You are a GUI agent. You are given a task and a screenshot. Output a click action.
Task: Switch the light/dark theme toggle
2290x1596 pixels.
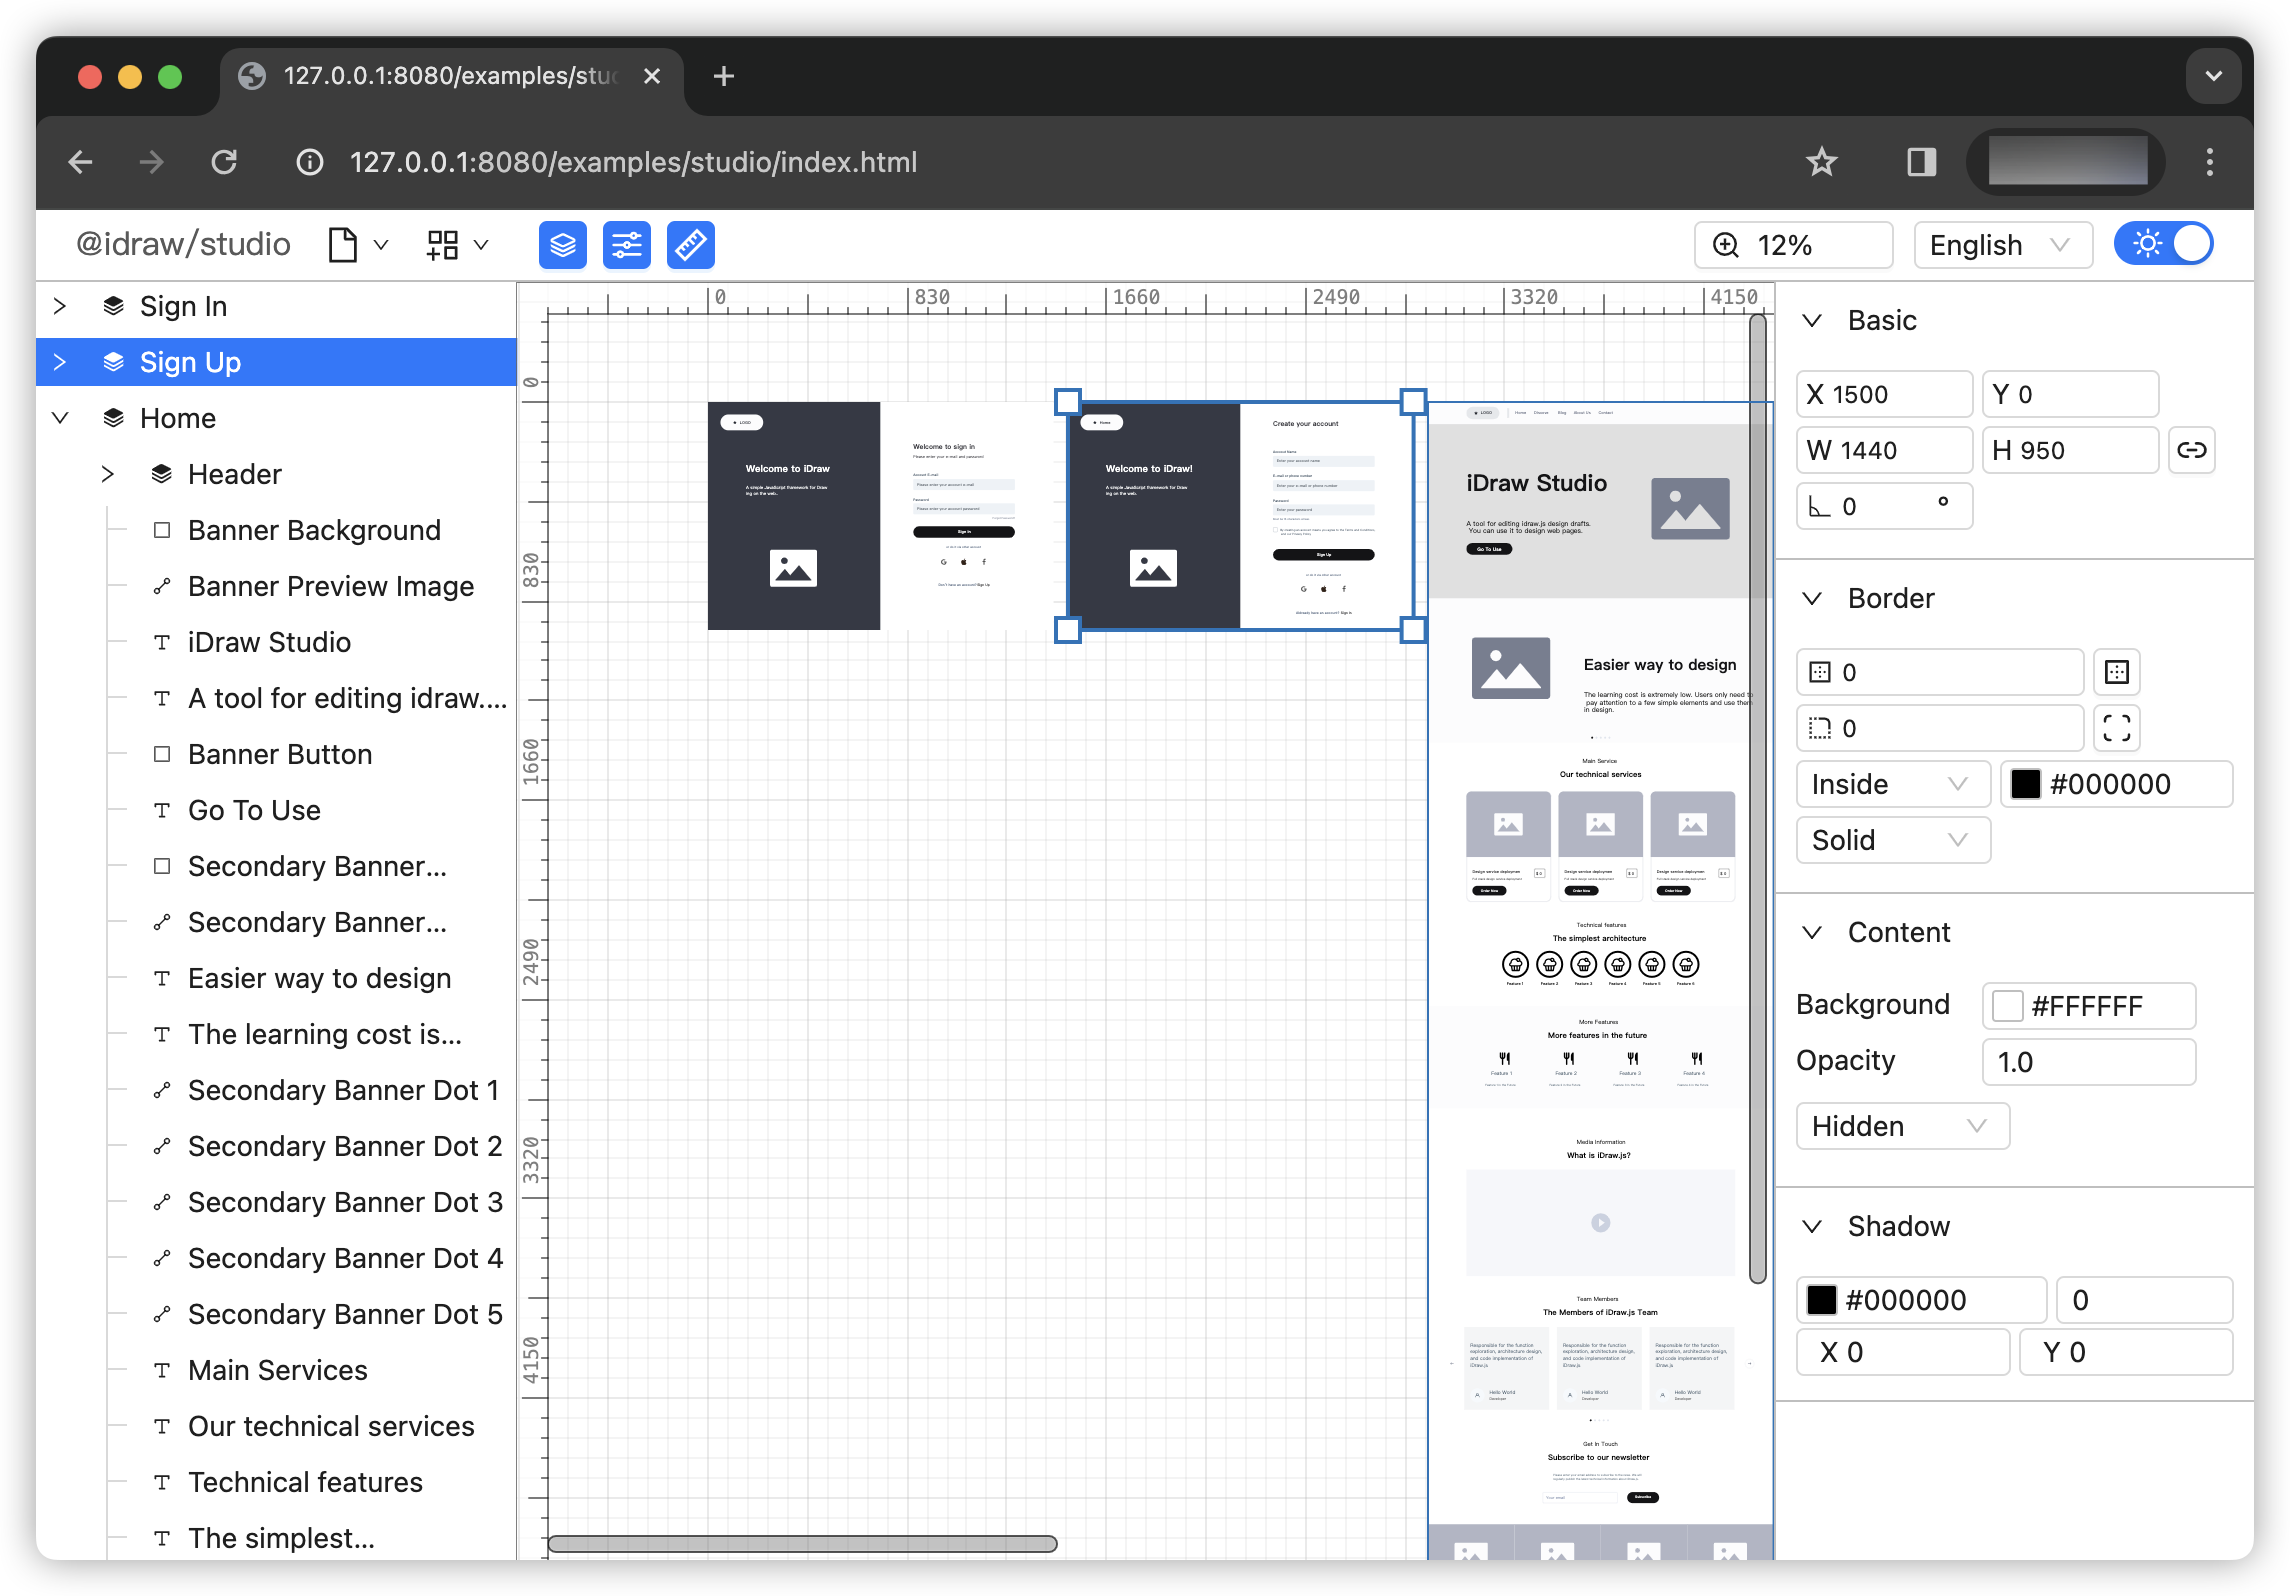tap(2164, 245)
